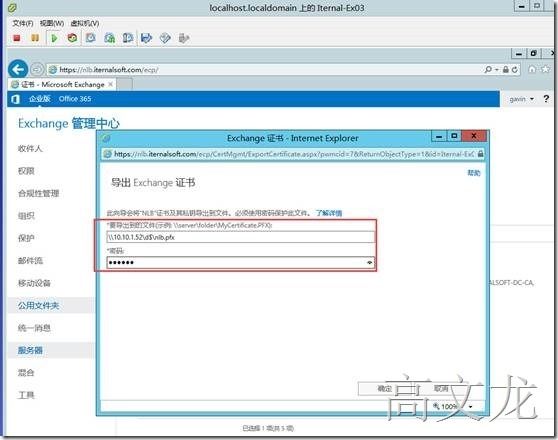Open the 文件(F) menu
The image size is (558, 440).
click(x=23, y=23)
